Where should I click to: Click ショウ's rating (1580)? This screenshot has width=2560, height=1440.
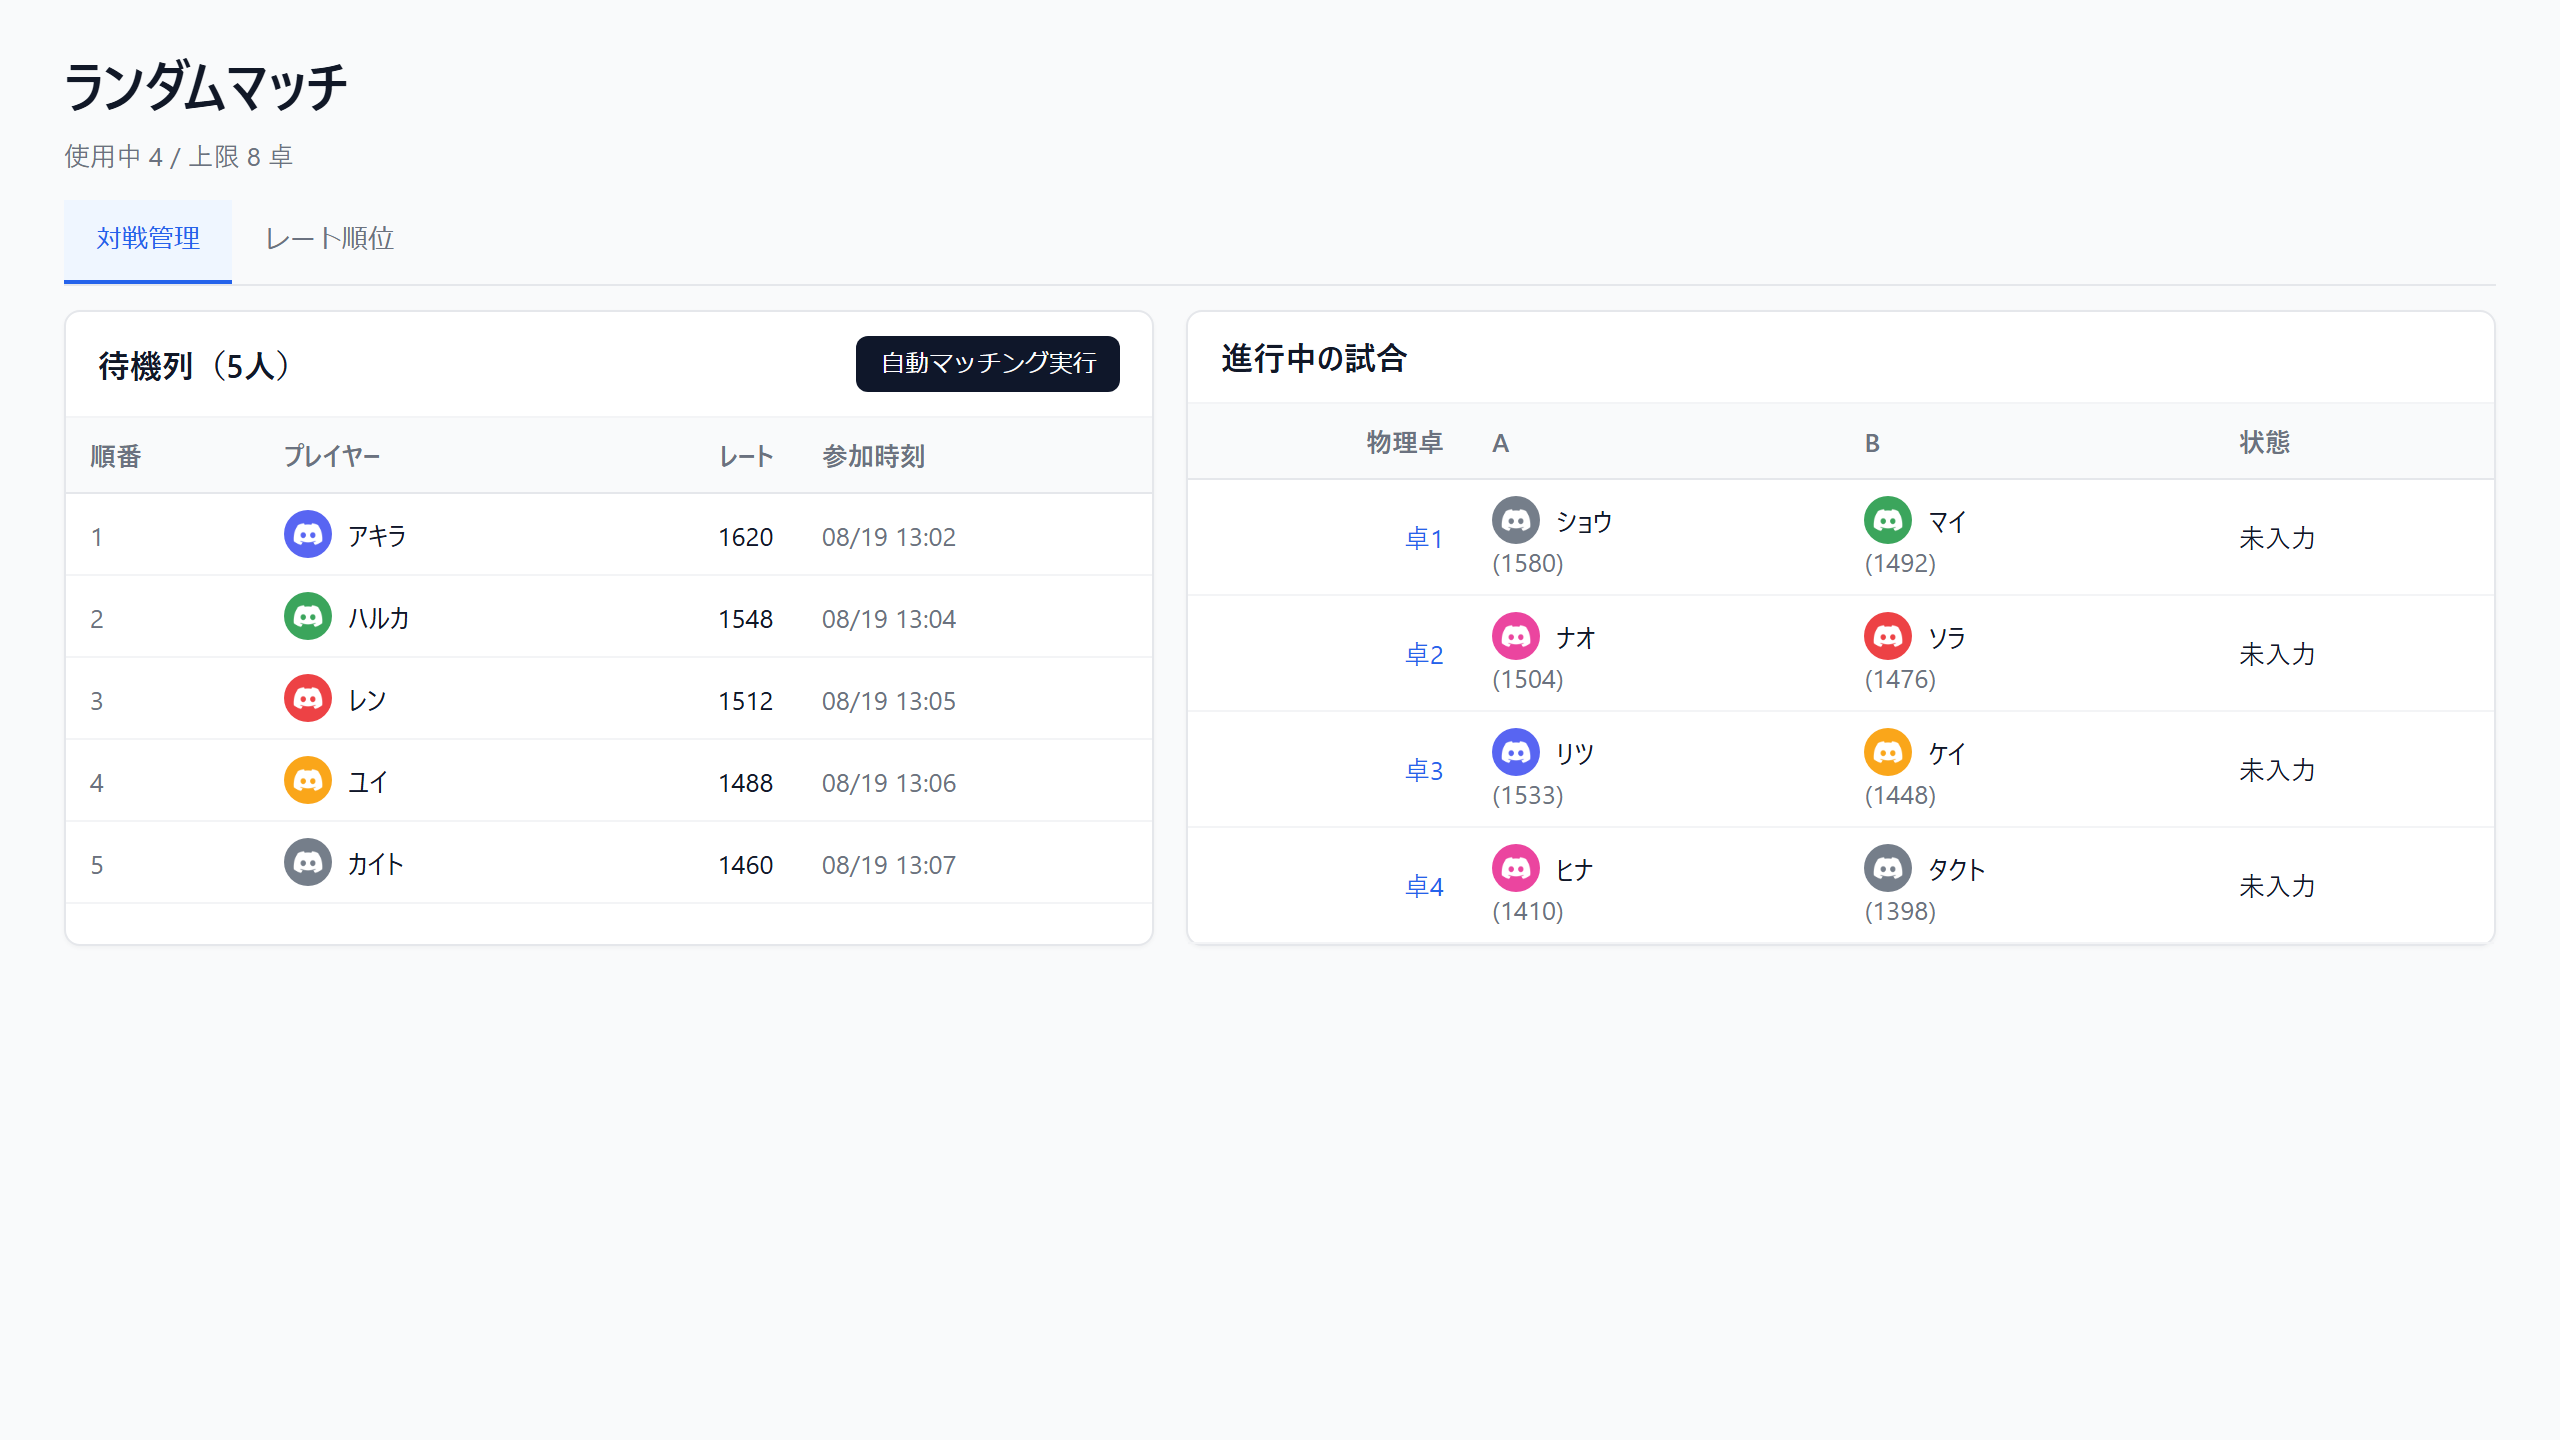pos(1528,563)
